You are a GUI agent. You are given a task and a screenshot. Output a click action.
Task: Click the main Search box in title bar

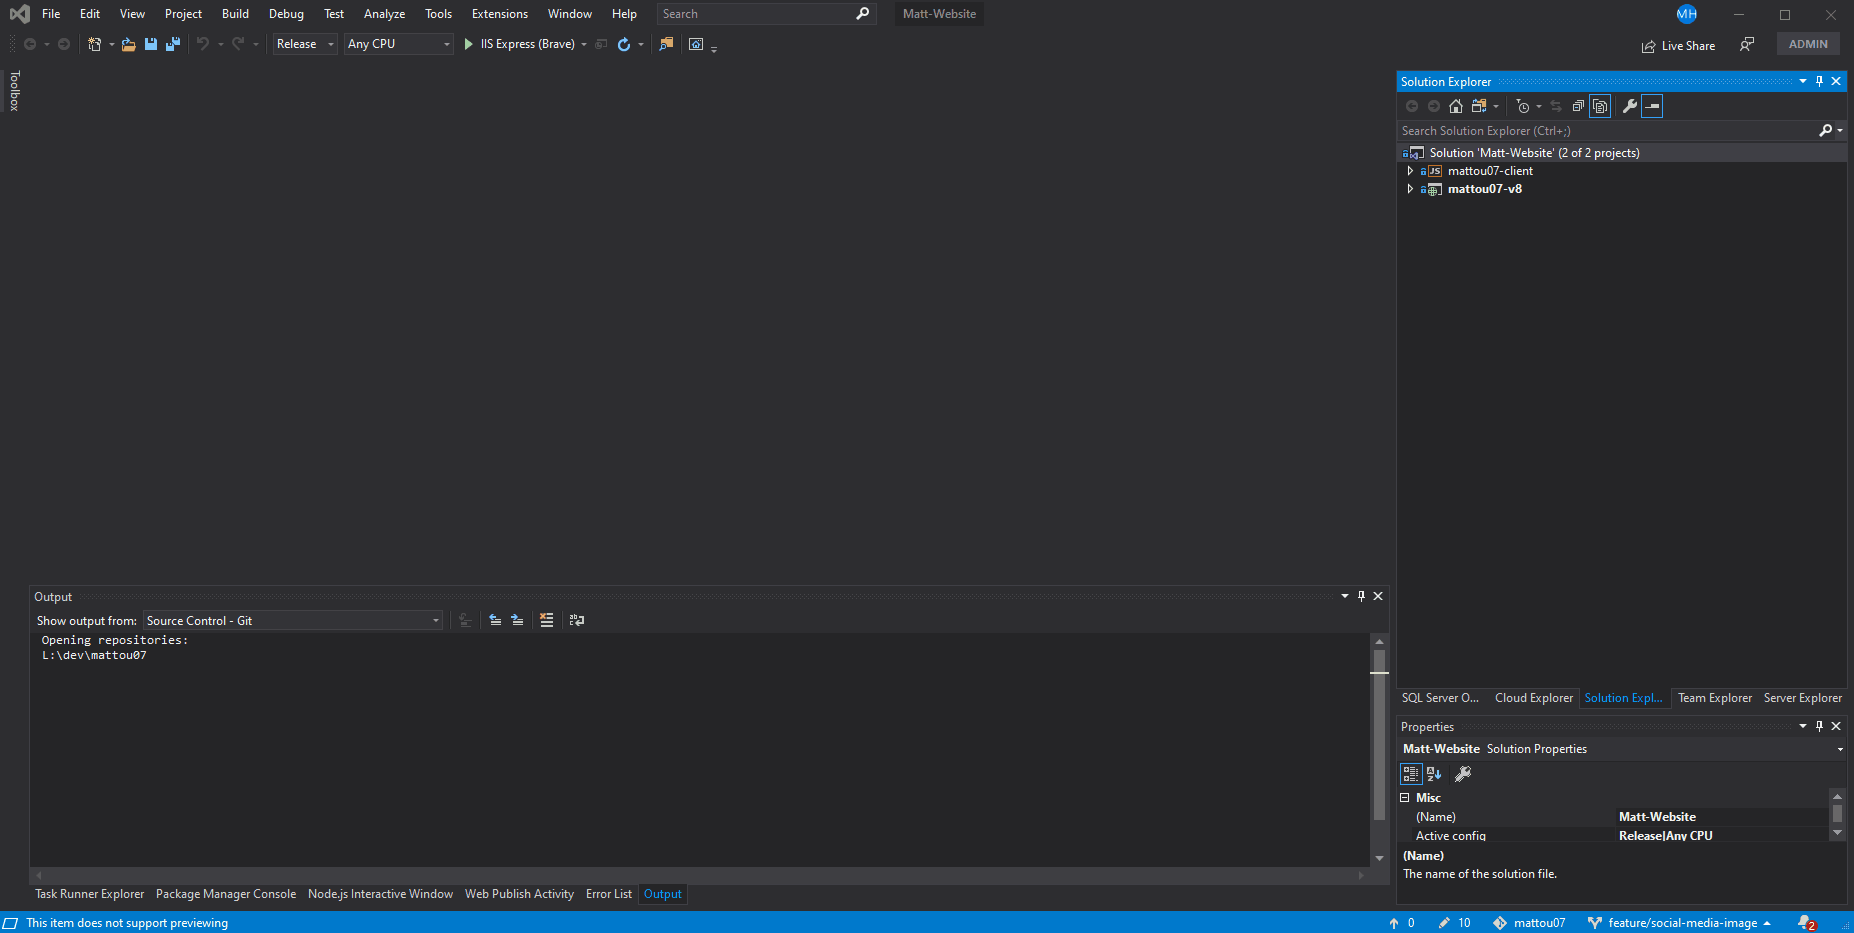point(766,14)
